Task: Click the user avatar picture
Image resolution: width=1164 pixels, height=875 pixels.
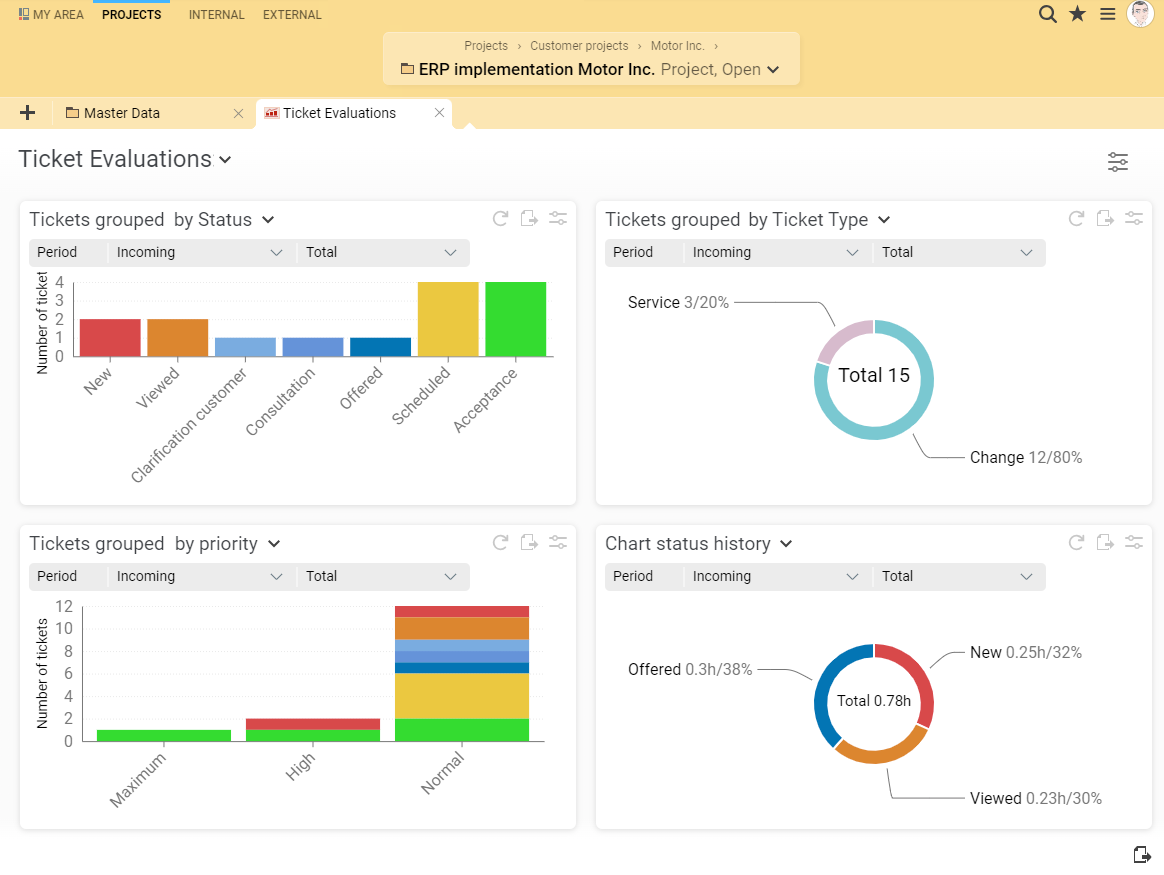Action: click(x=1140, y=14)
